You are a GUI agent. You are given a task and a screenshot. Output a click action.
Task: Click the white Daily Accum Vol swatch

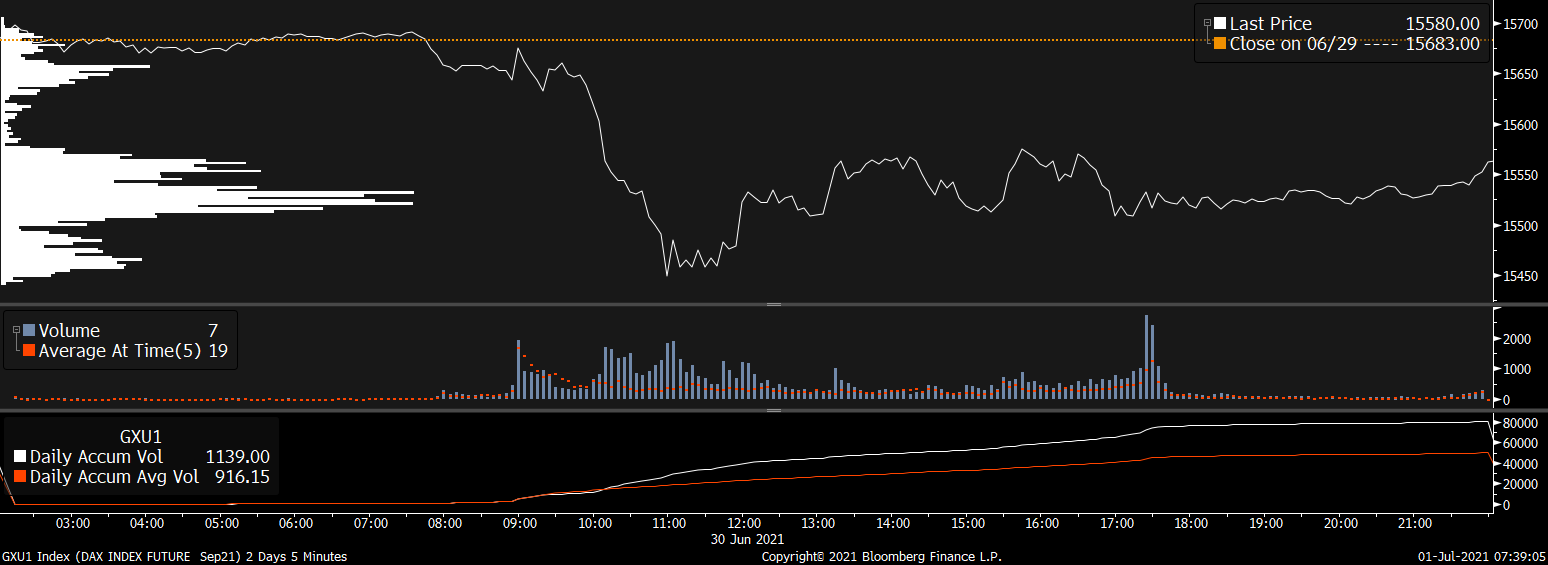coord(20,457)
